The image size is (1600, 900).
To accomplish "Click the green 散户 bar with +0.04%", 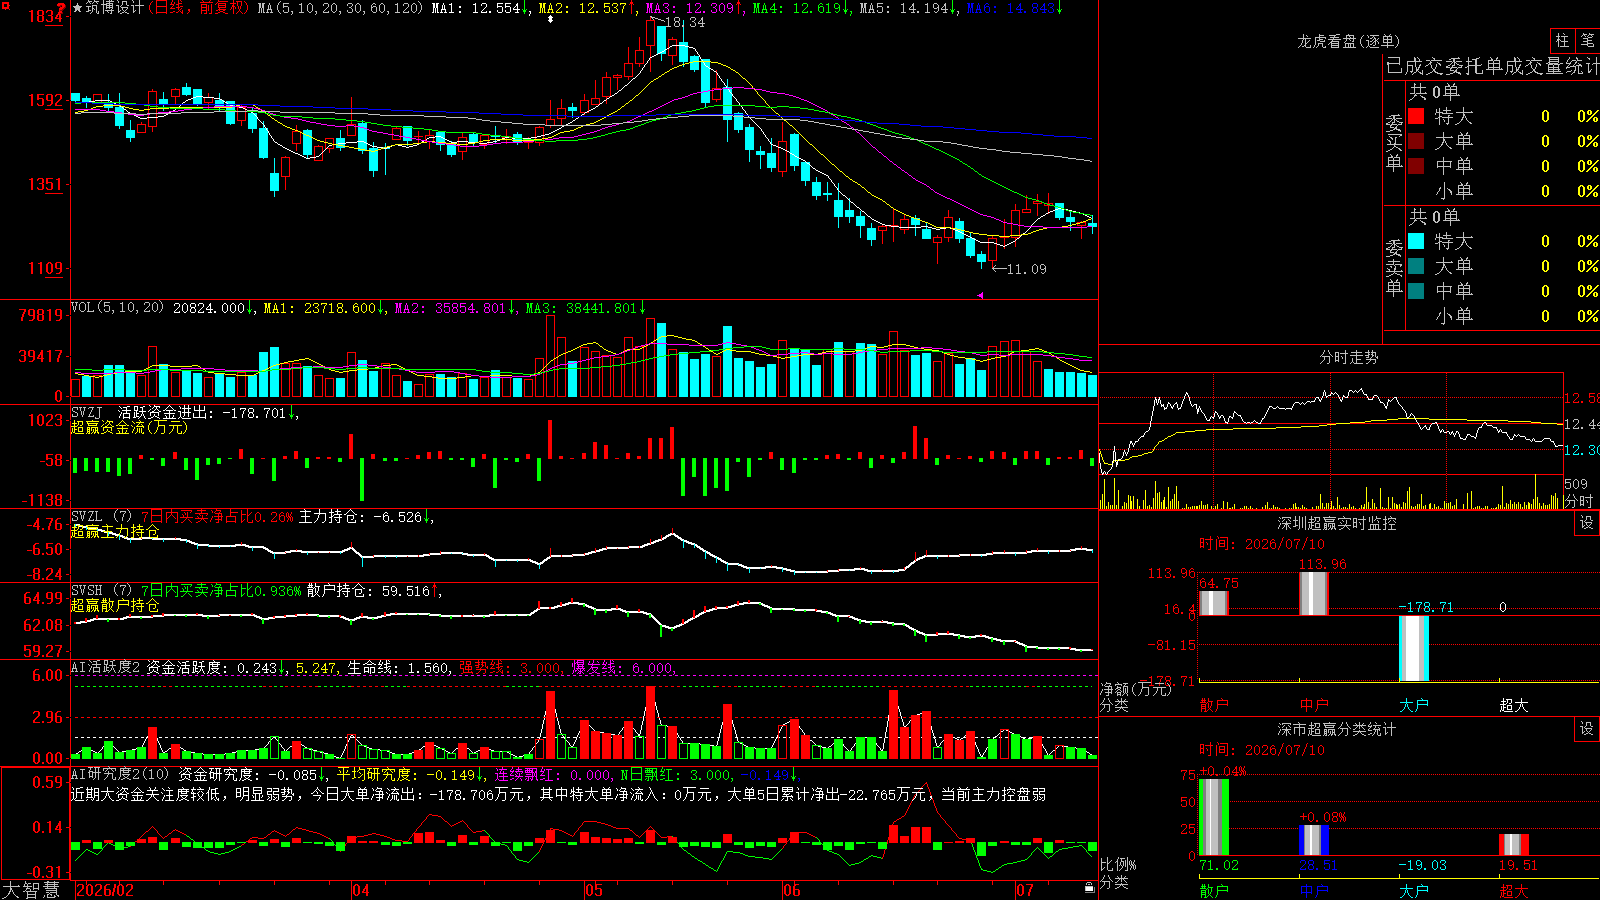I will [1213, 817].
